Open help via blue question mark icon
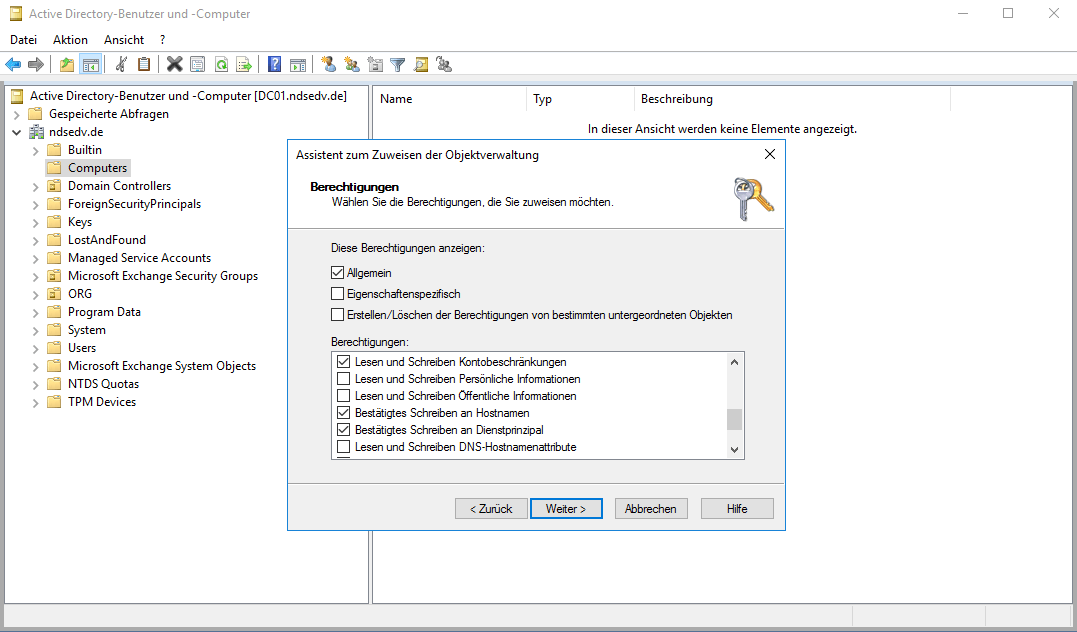The width and height of the screenshot is (1077, 632). pos(274,65)
